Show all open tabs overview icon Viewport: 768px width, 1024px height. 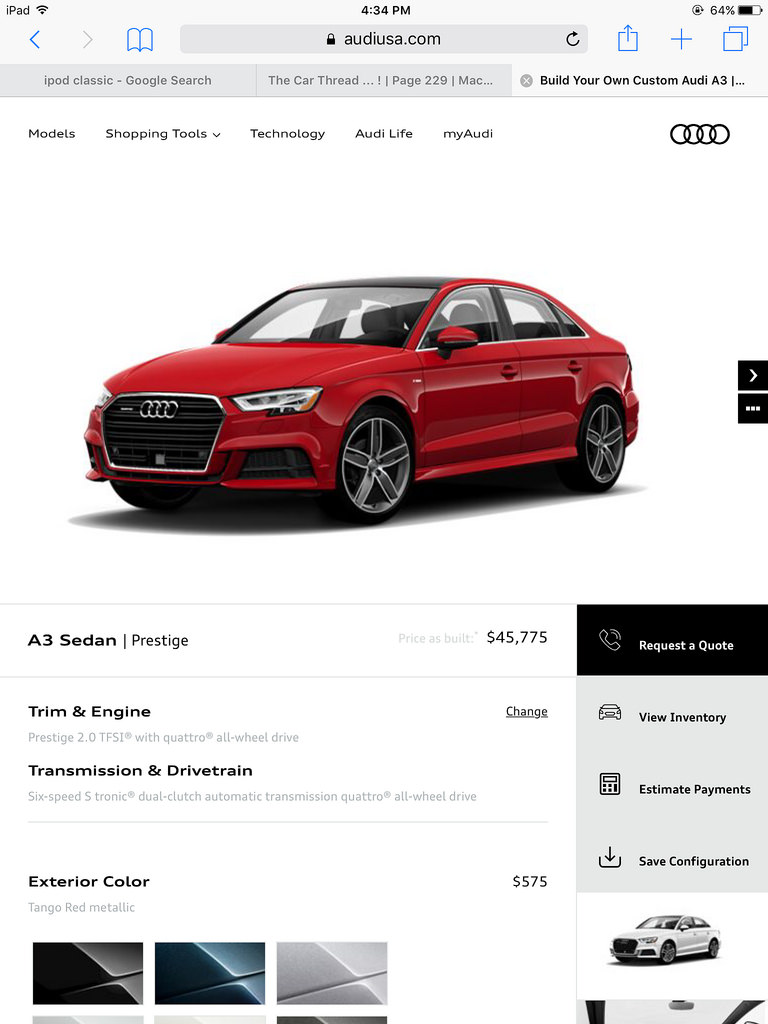click(735, 39)
